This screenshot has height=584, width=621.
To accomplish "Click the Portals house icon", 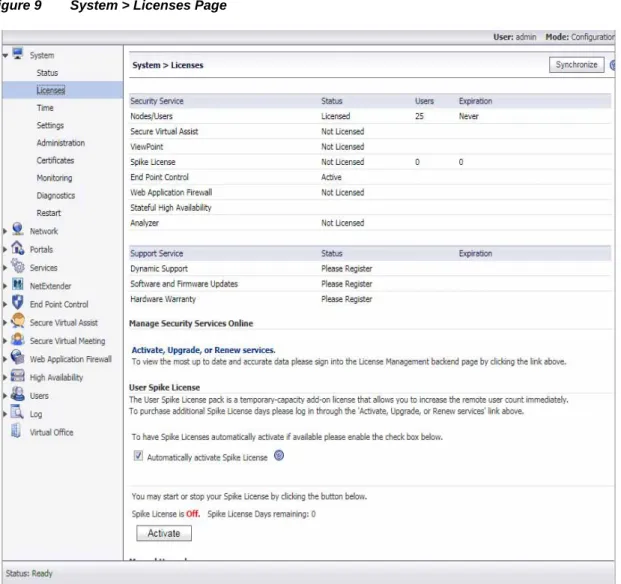I will [x=17, y=248].
